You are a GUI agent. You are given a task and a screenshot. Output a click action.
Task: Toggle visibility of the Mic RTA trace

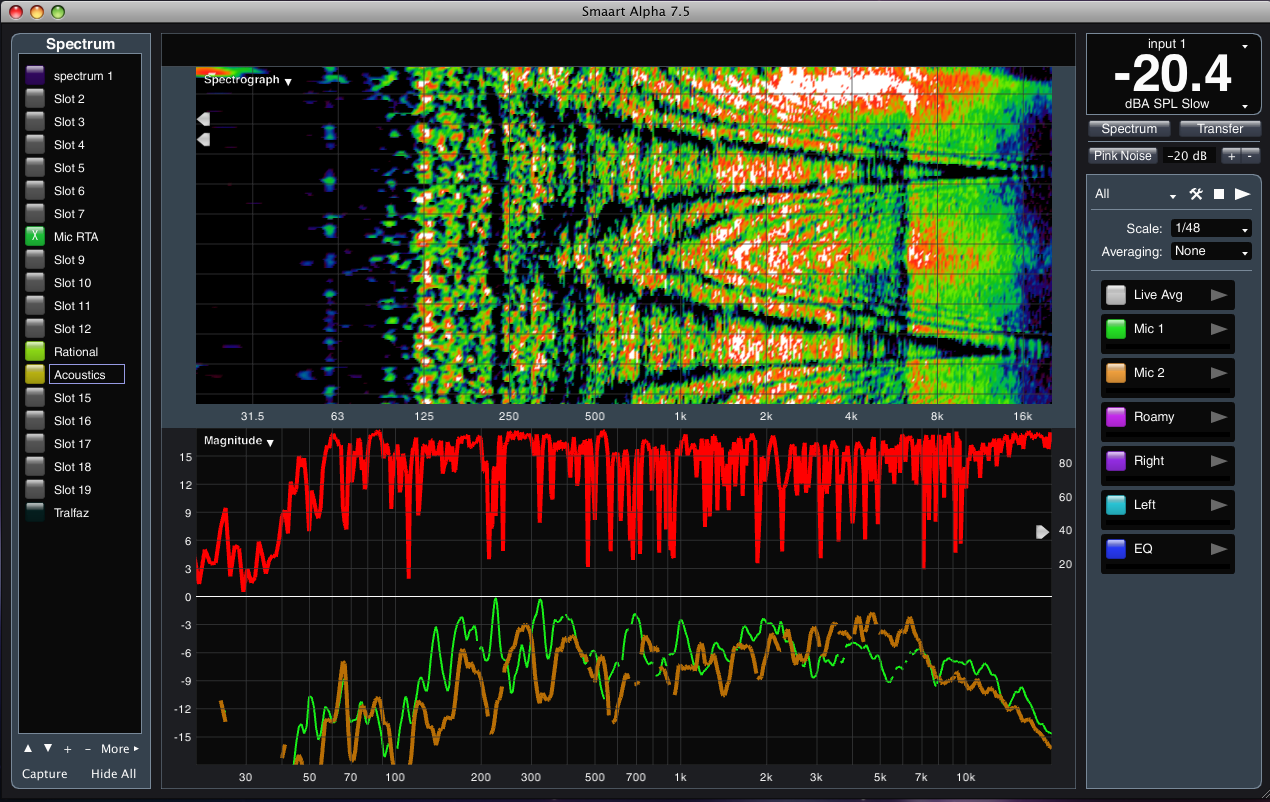36,237
